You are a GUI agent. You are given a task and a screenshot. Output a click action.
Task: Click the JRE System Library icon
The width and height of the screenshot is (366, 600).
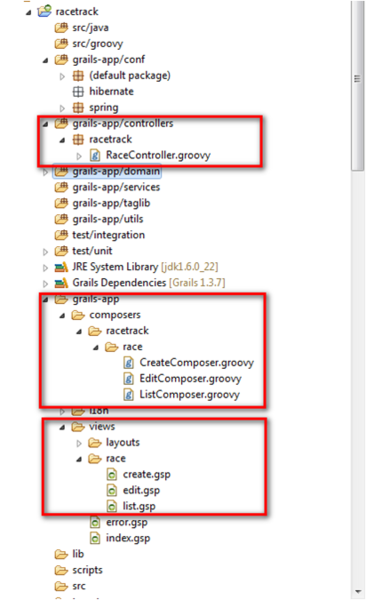(61, 267)
